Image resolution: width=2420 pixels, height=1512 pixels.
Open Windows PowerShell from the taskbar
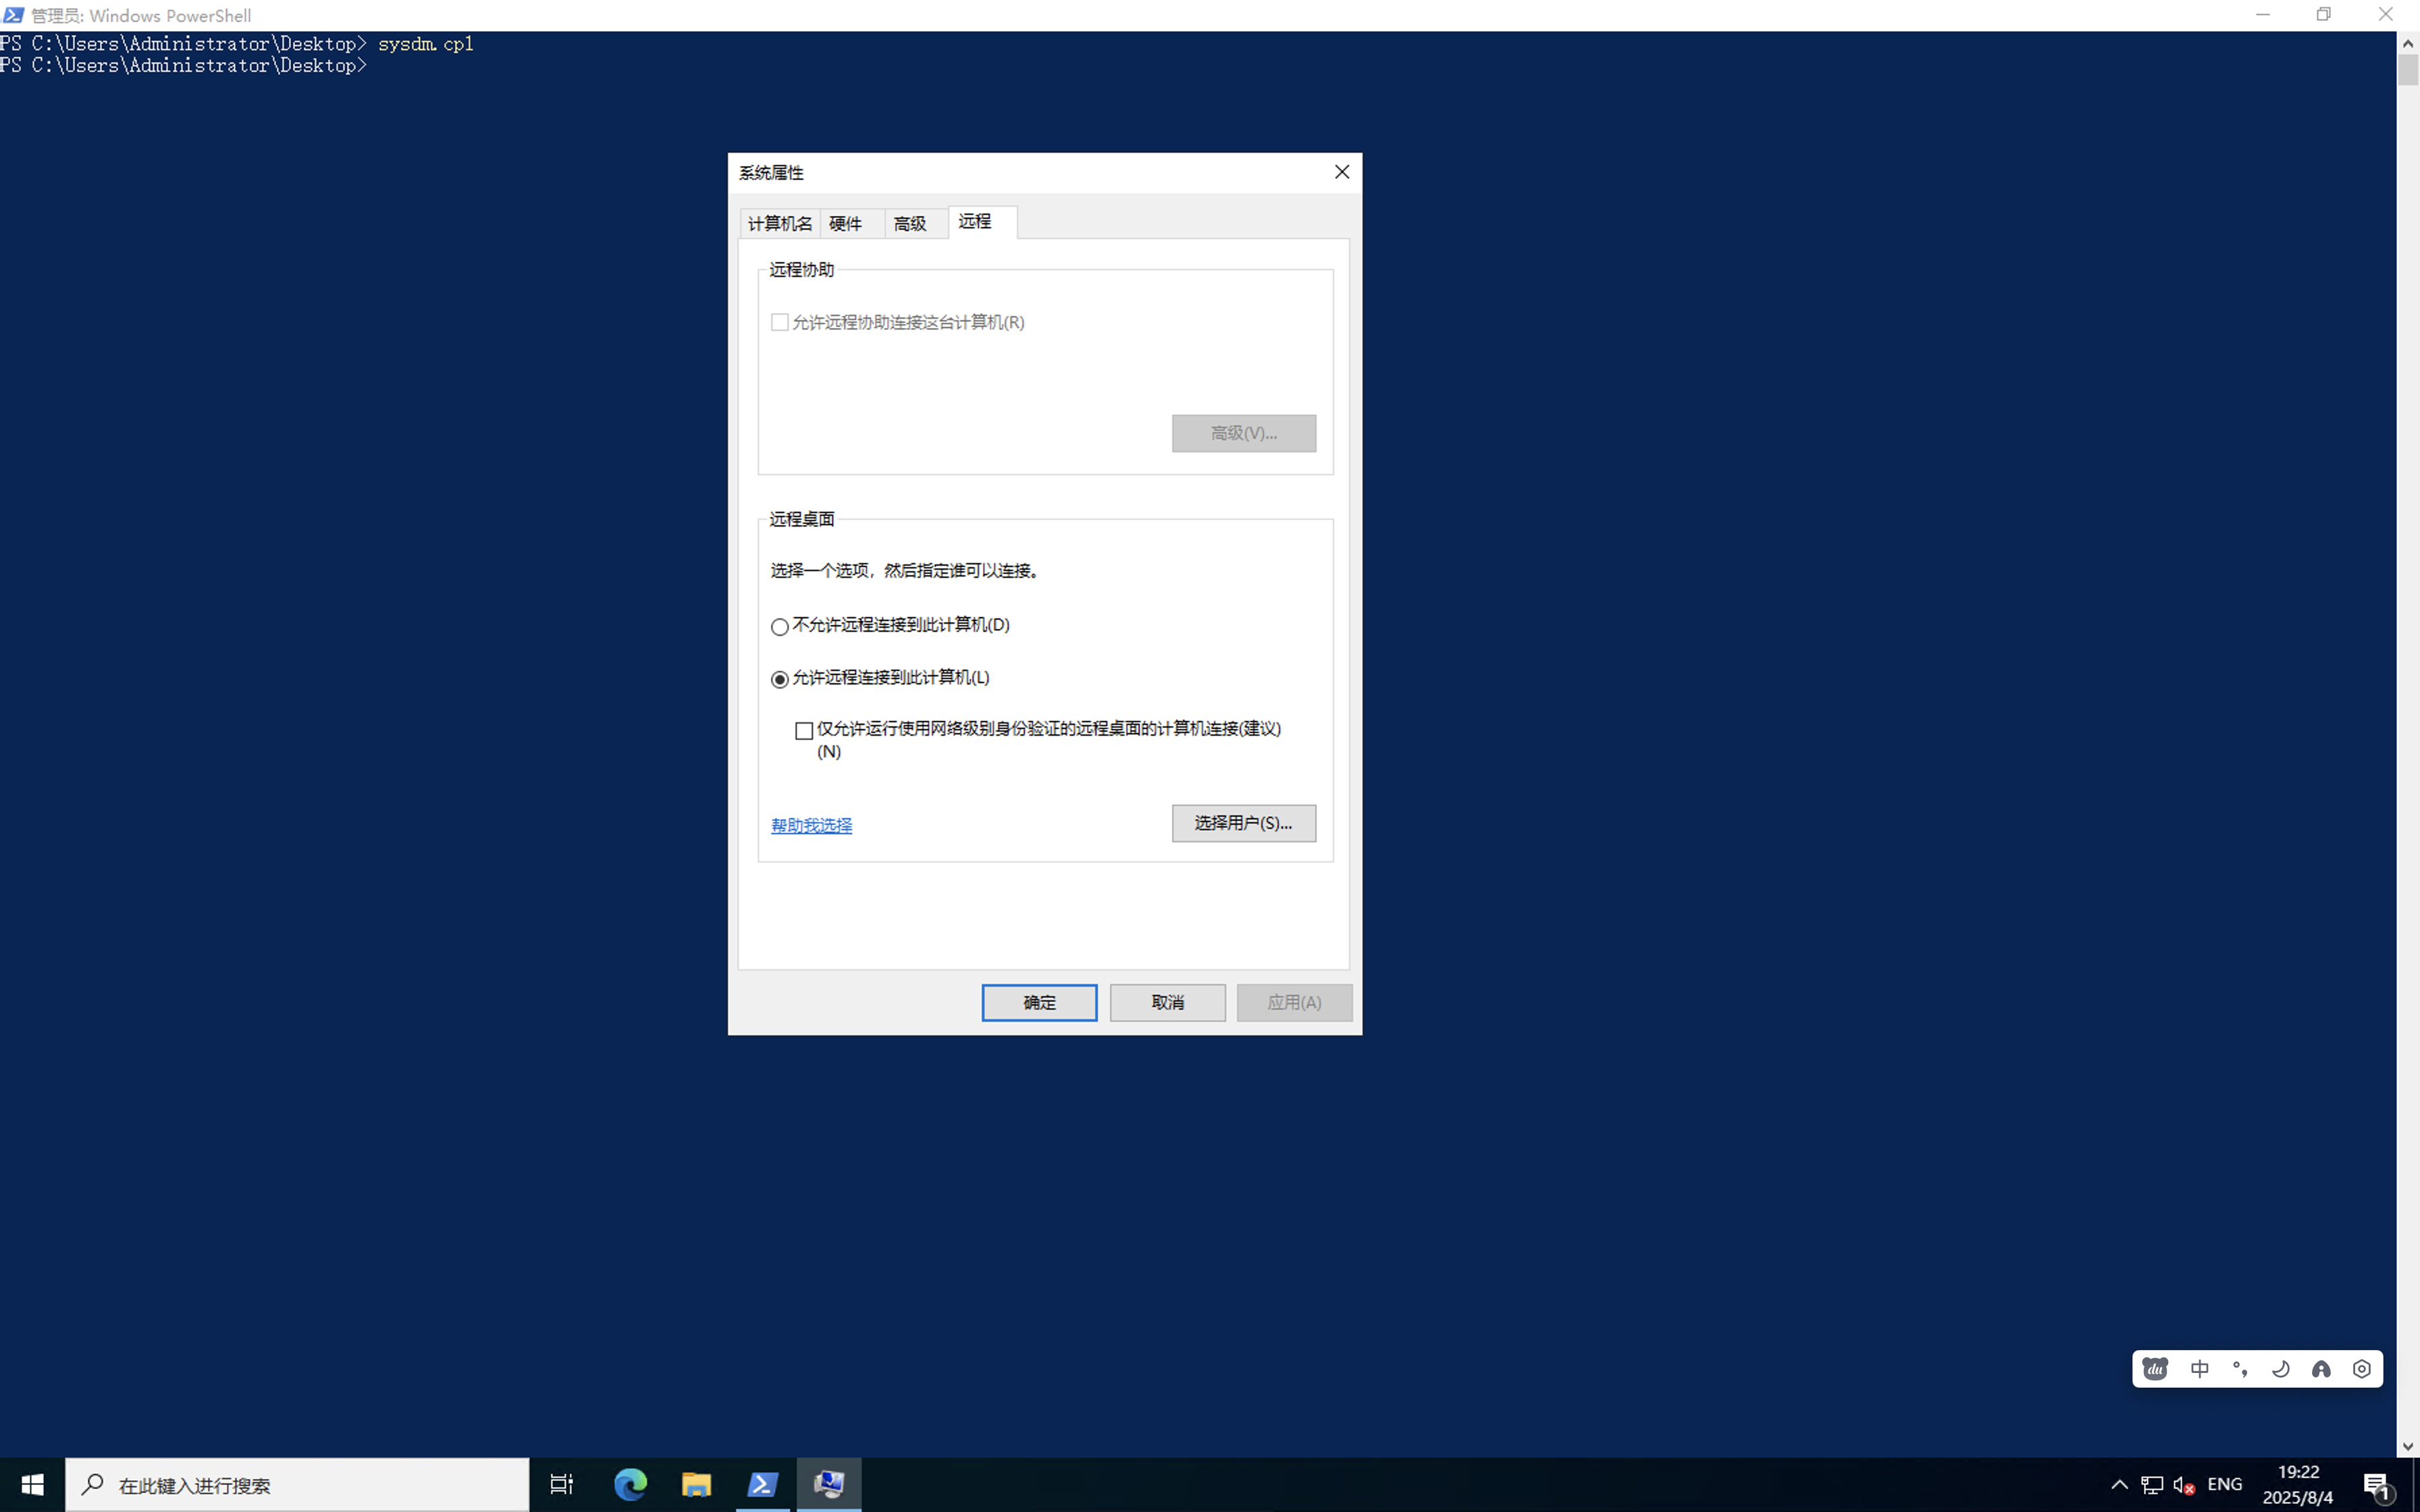[x=762, y=1484]
